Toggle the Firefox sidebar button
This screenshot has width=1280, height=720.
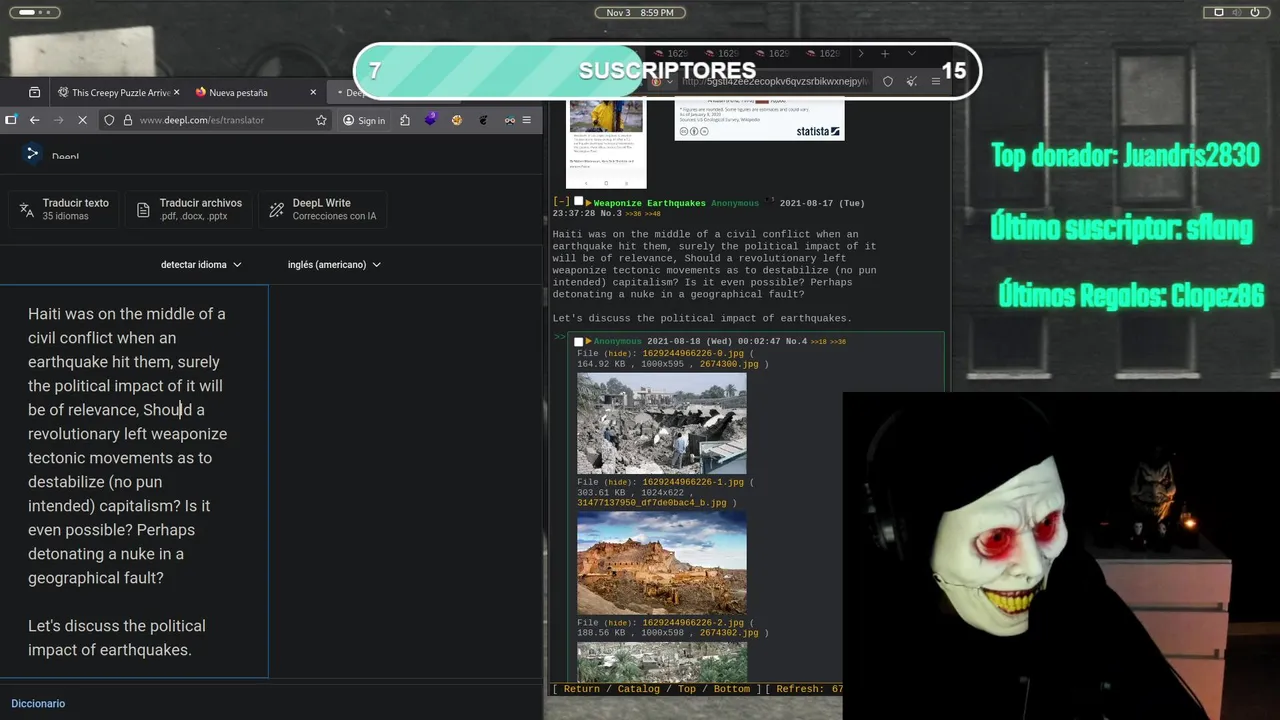11,120
